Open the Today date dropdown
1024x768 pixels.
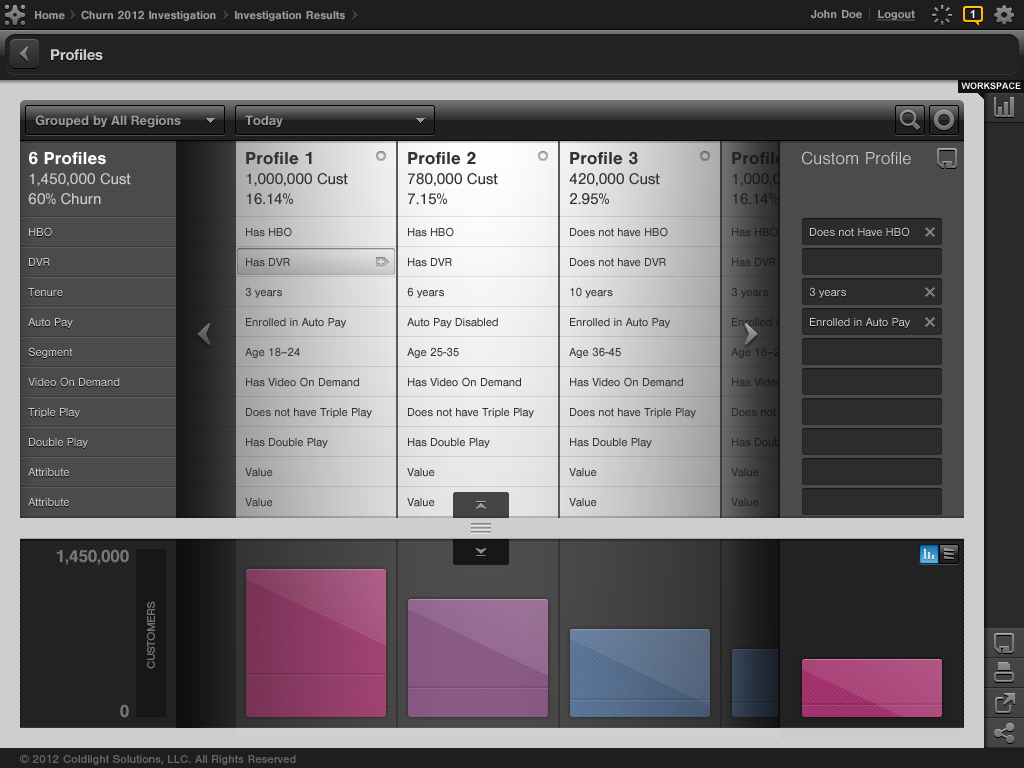click(335, 120)
